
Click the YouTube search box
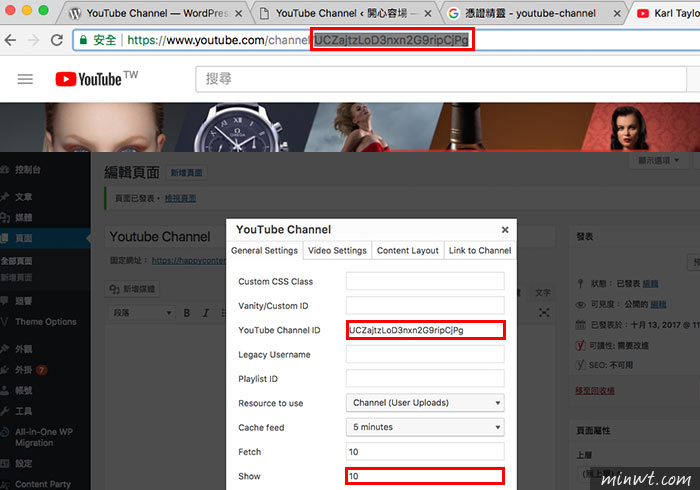pyautogui.click(x=441, y=79)
